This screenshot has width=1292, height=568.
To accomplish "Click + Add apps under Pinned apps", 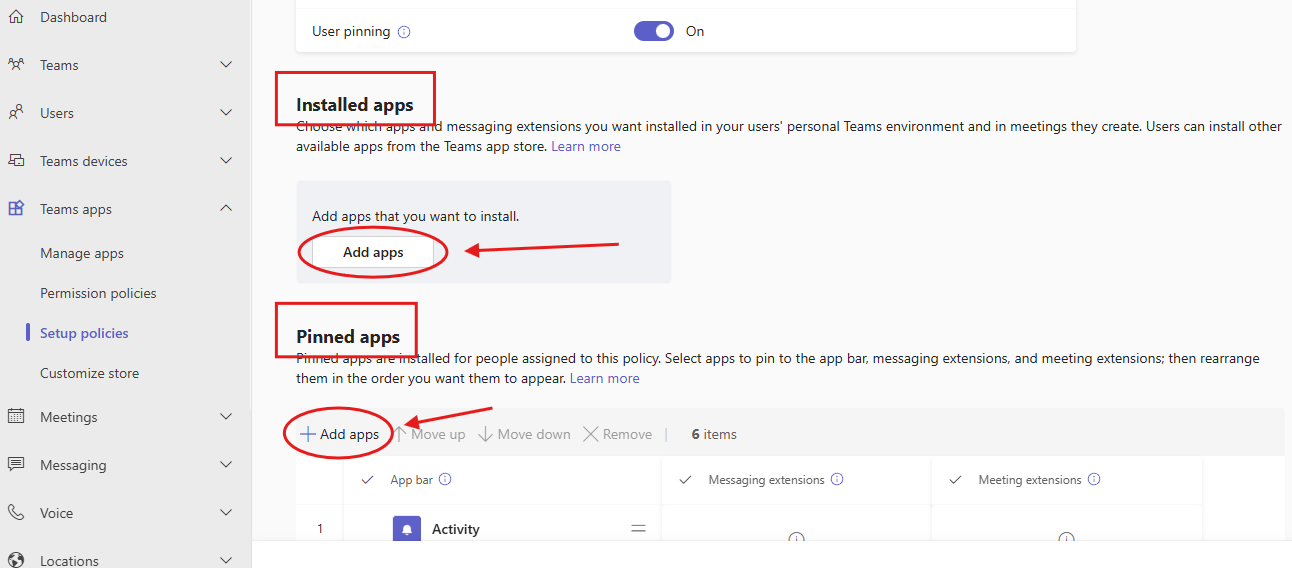I will [340, 434].
